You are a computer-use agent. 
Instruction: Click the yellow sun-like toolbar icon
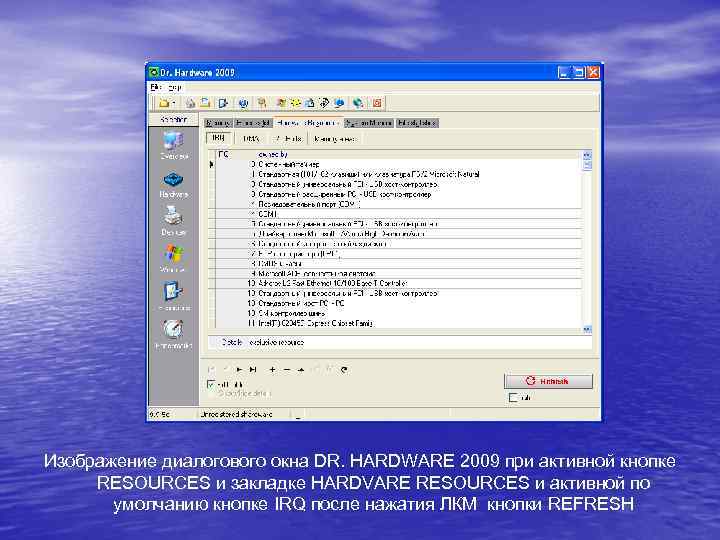tap(296, 103)
